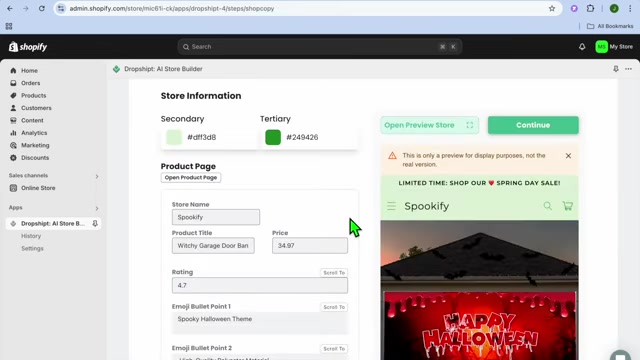Pick the Secondary color swatch #dff3d8
Viewport: 640px width, 360px height.
pyautogui.click(x=174, y=137)
